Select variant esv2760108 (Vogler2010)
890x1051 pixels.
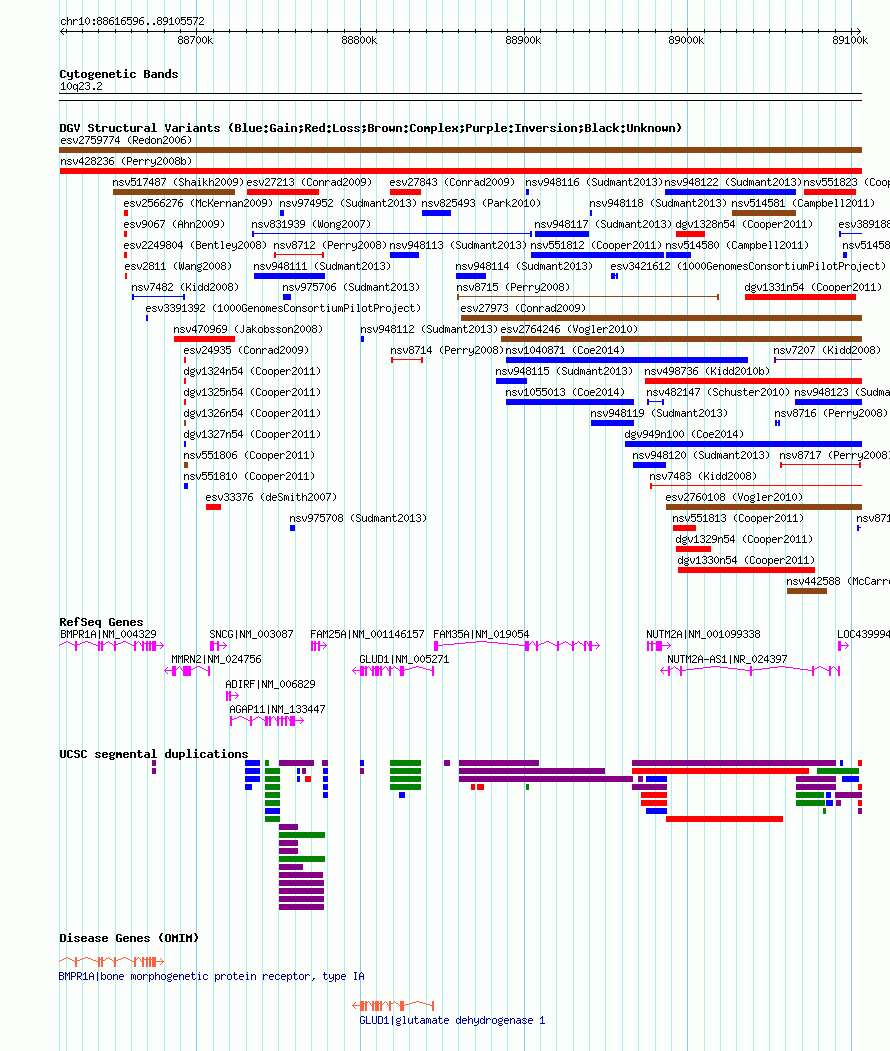point(734,497)
